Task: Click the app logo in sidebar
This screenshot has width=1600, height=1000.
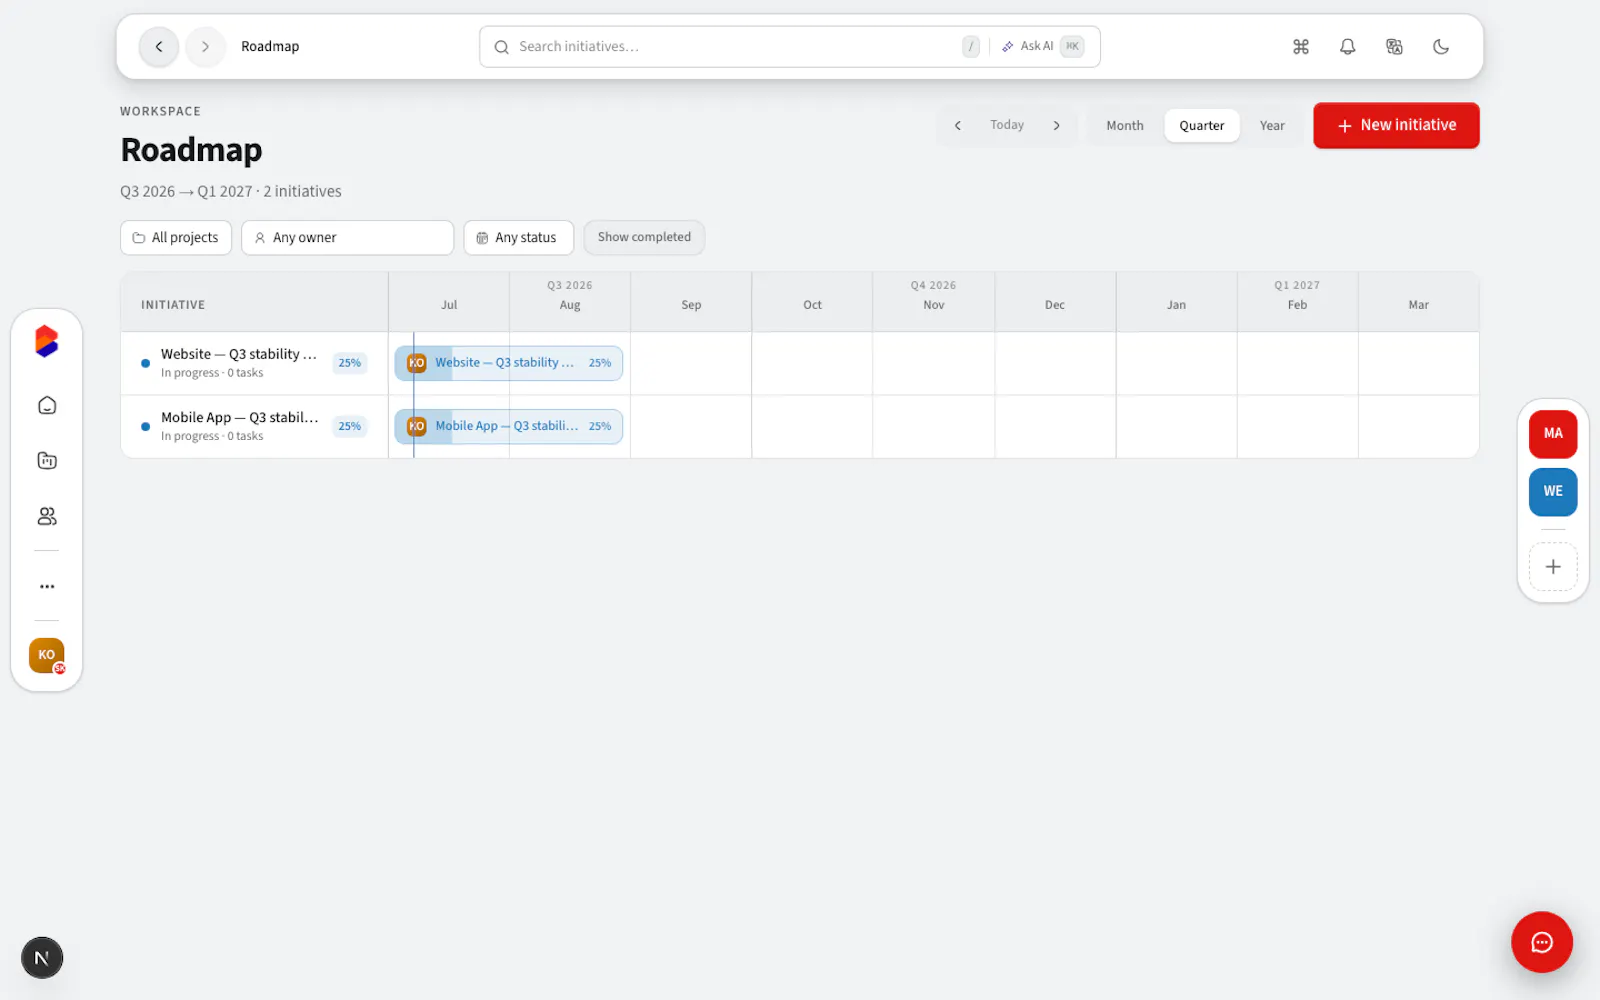Action: [47, 342]
